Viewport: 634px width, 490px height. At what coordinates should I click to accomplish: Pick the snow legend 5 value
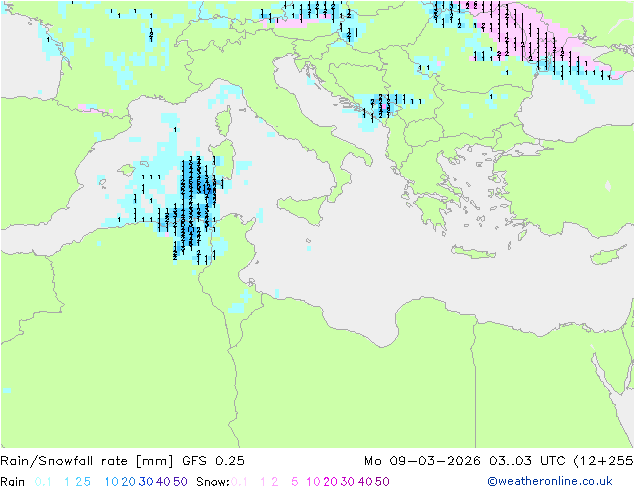295,482
